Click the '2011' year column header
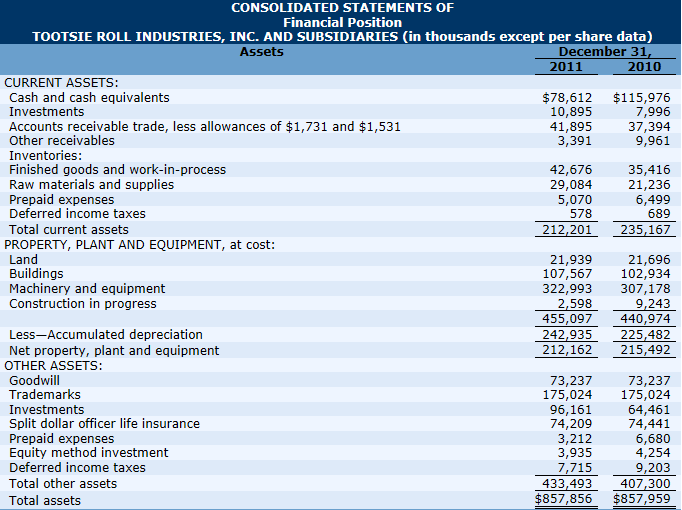Viewport: 682px width, 510px height. point(566,67)
